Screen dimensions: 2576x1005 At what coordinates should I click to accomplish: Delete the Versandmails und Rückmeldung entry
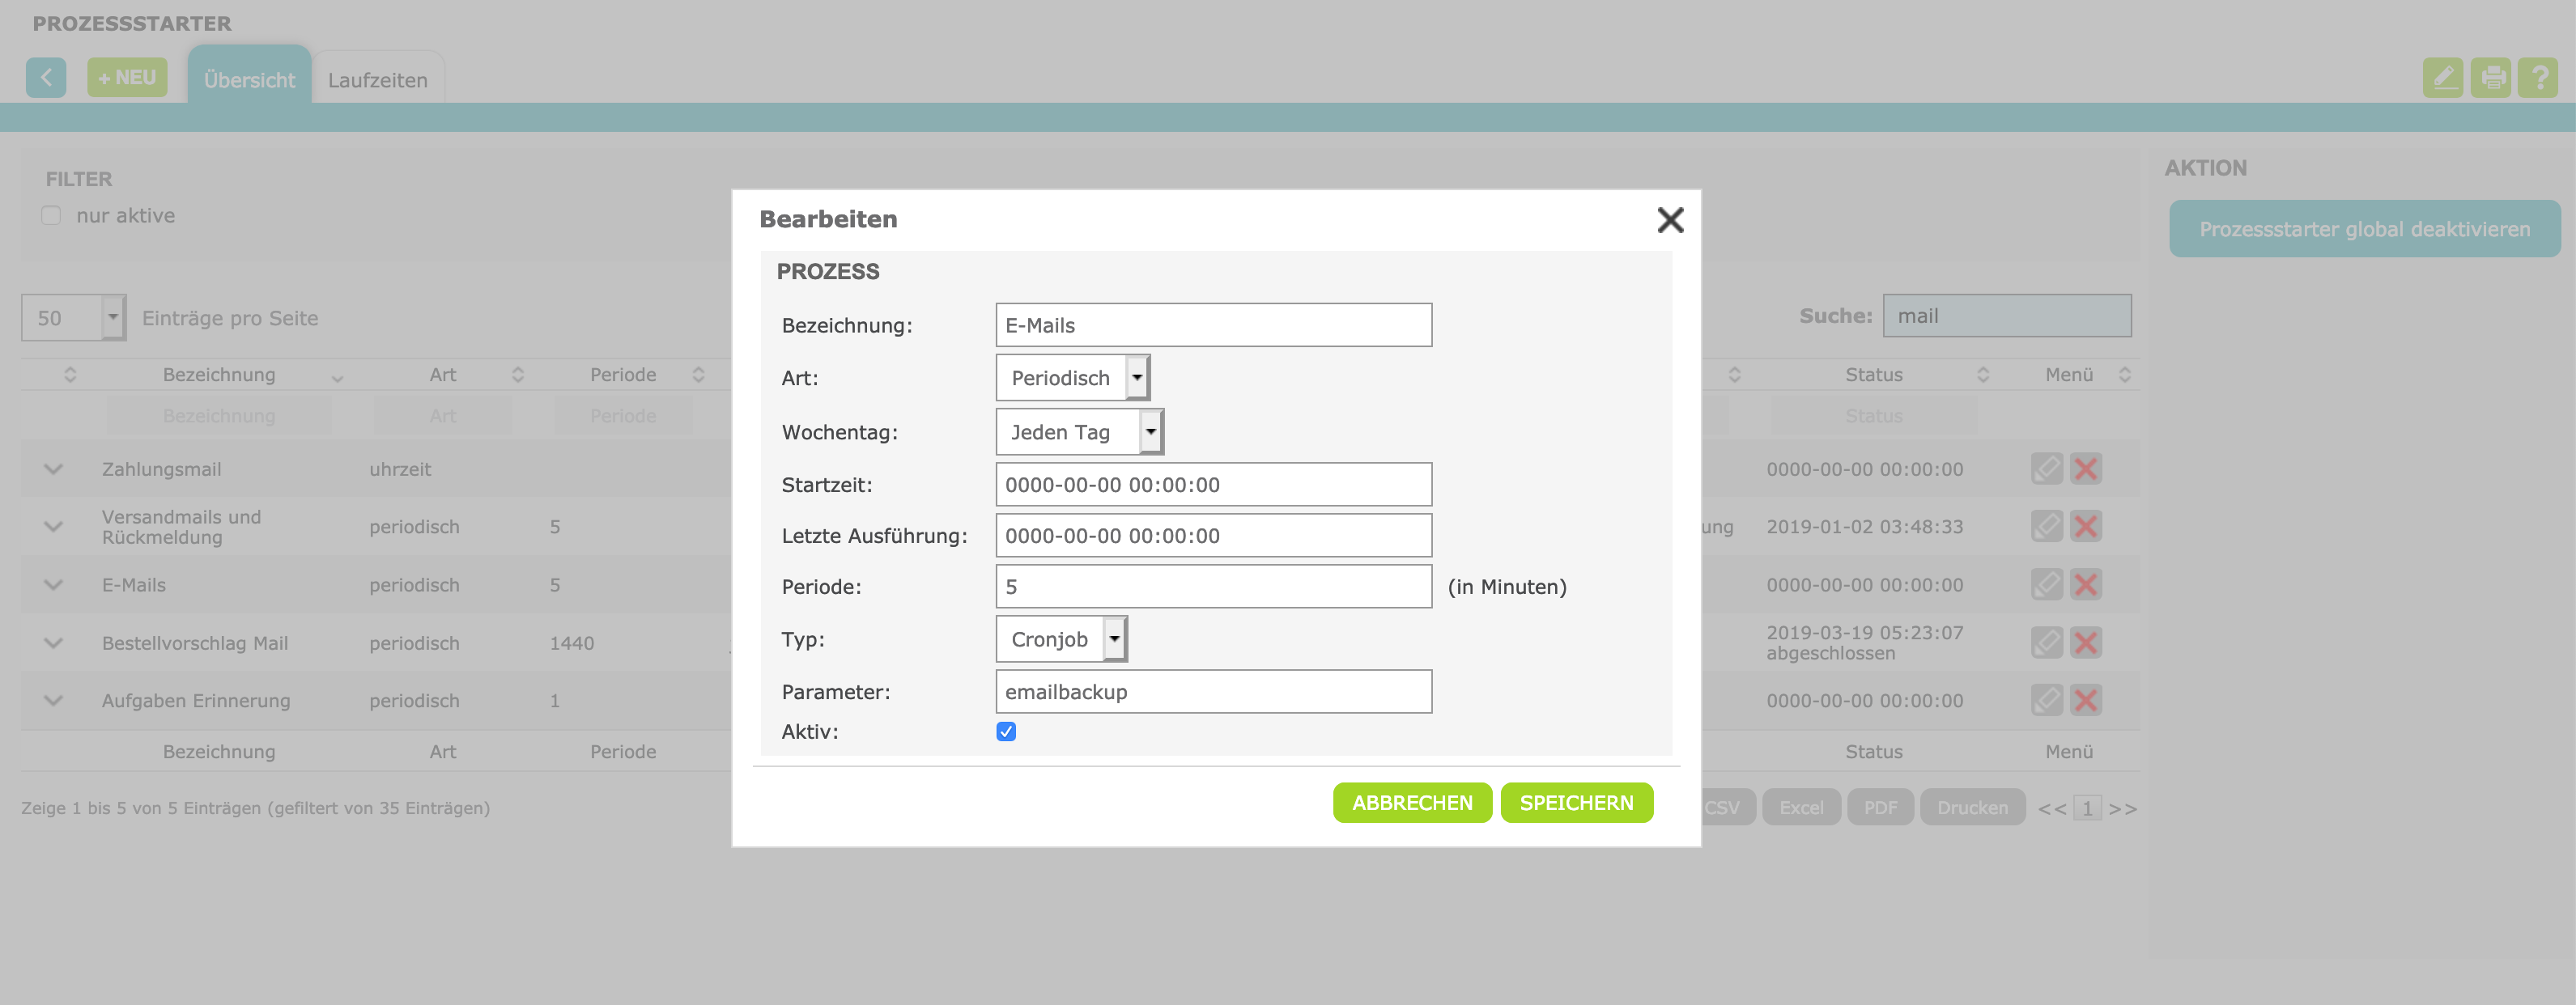click(x=2085, y=526)
